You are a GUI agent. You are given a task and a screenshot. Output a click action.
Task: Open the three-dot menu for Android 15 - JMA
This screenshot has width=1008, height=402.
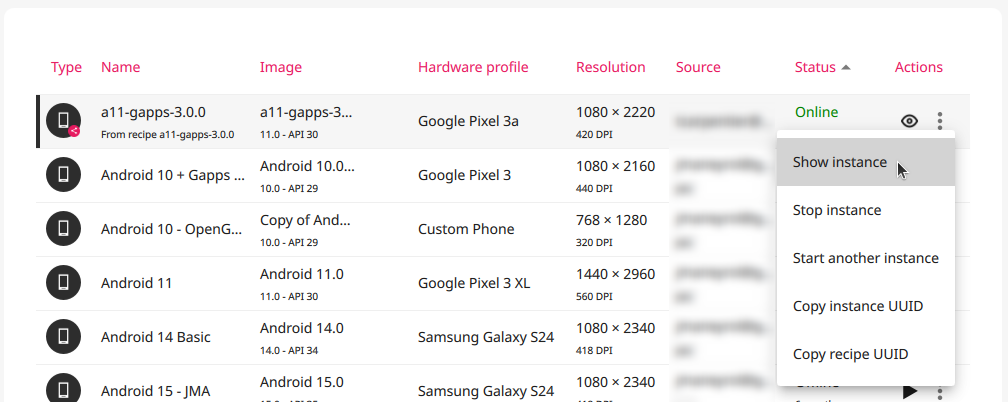click(x=940, y=391)
